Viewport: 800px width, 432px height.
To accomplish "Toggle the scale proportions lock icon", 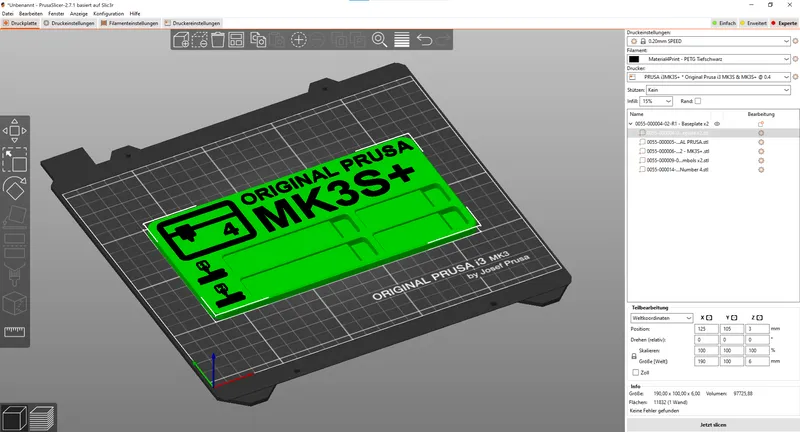I will click(634, 356).
